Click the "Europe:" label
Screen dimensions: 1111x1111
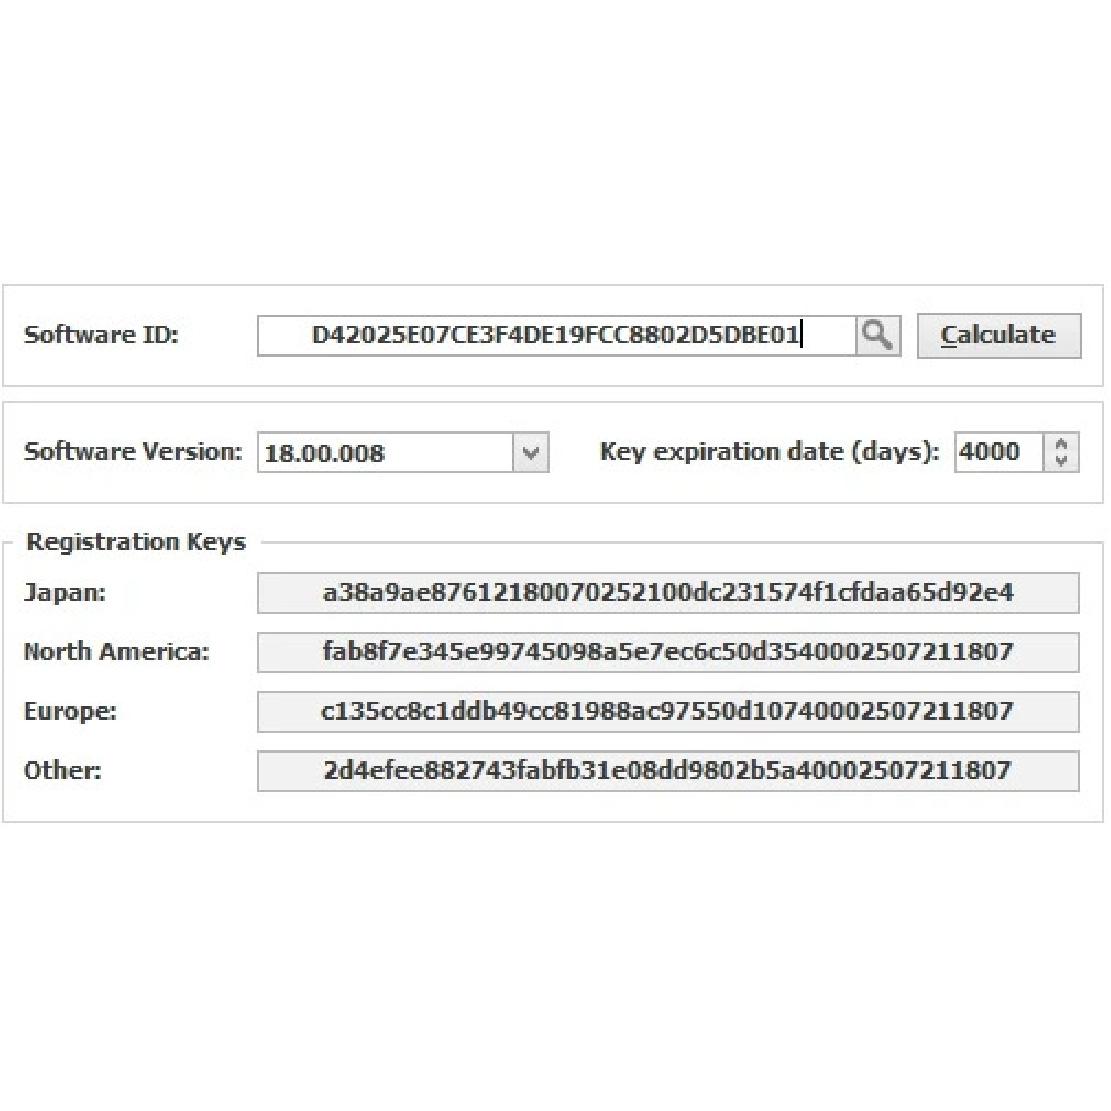pos(70,711)
